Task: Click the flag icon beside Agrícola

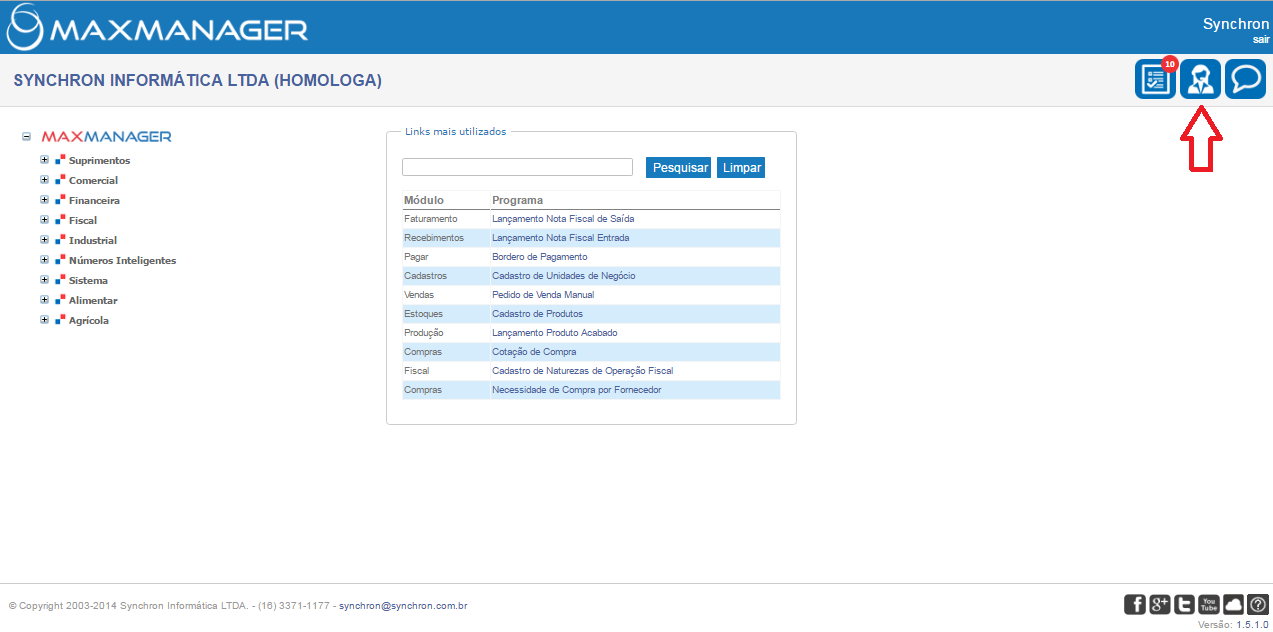Action: pyautogui.click(x=60, y=320)
